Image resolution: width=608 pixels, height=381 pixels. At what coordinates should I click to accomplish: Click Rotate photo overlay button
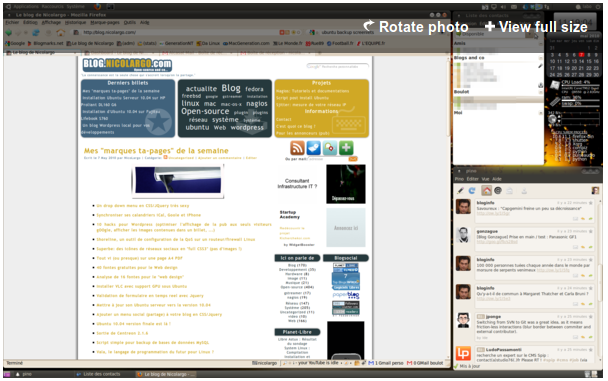coord(416,27)
